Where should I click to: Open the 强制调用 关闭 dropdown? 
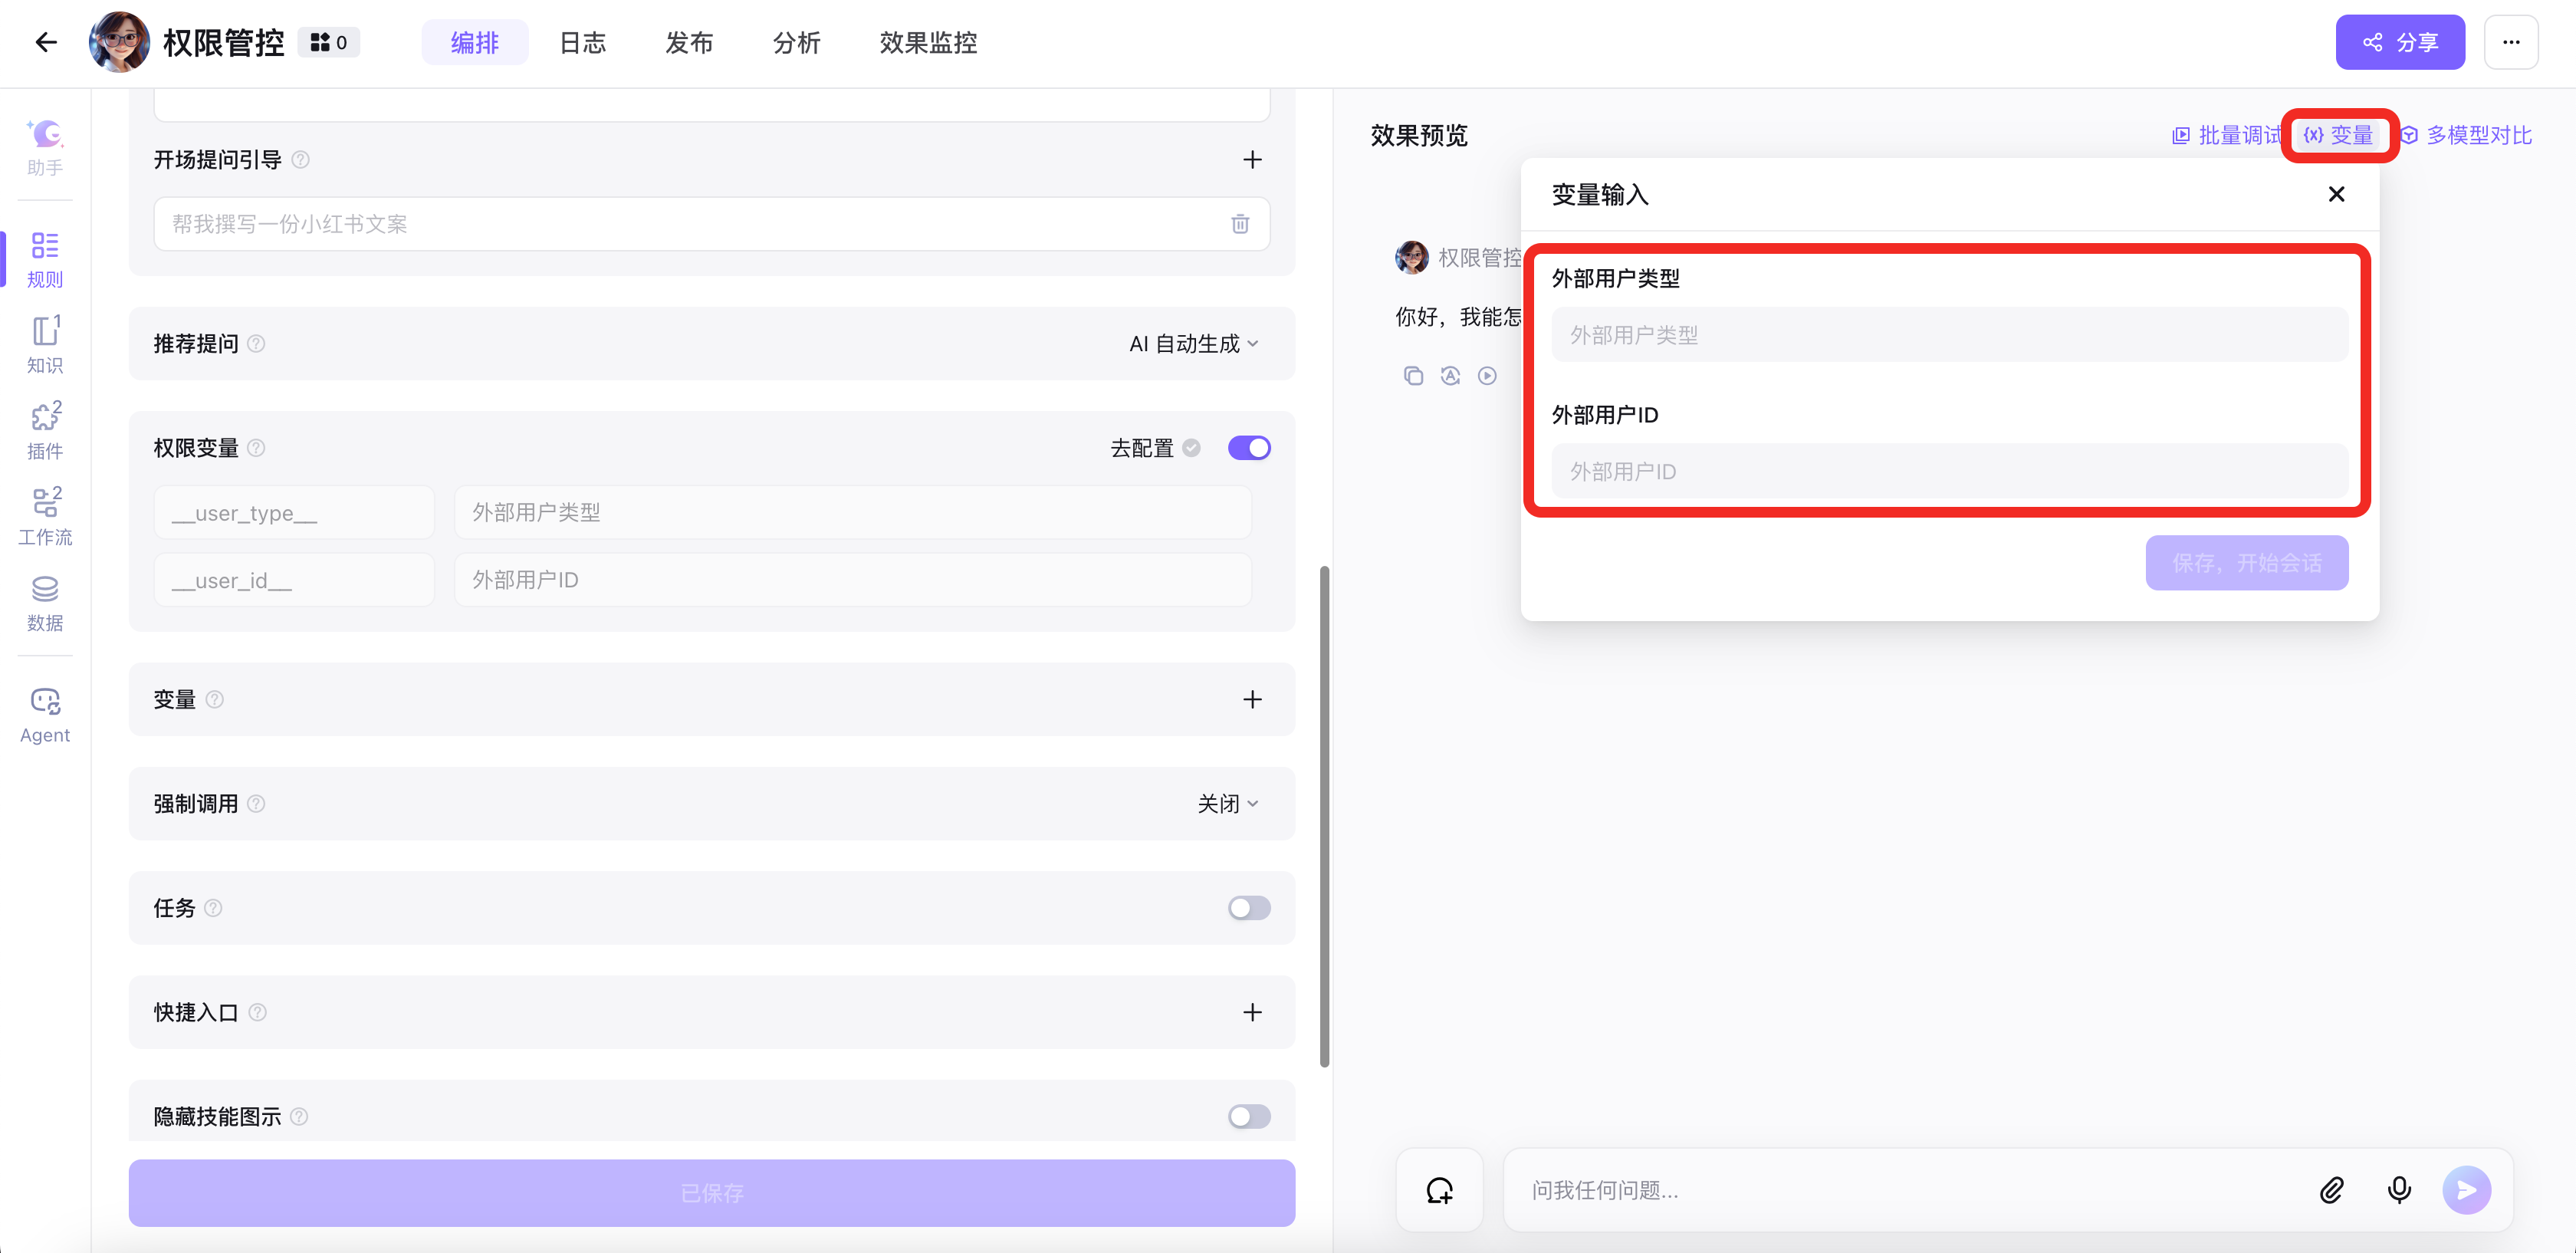[x=1227, y=804]
